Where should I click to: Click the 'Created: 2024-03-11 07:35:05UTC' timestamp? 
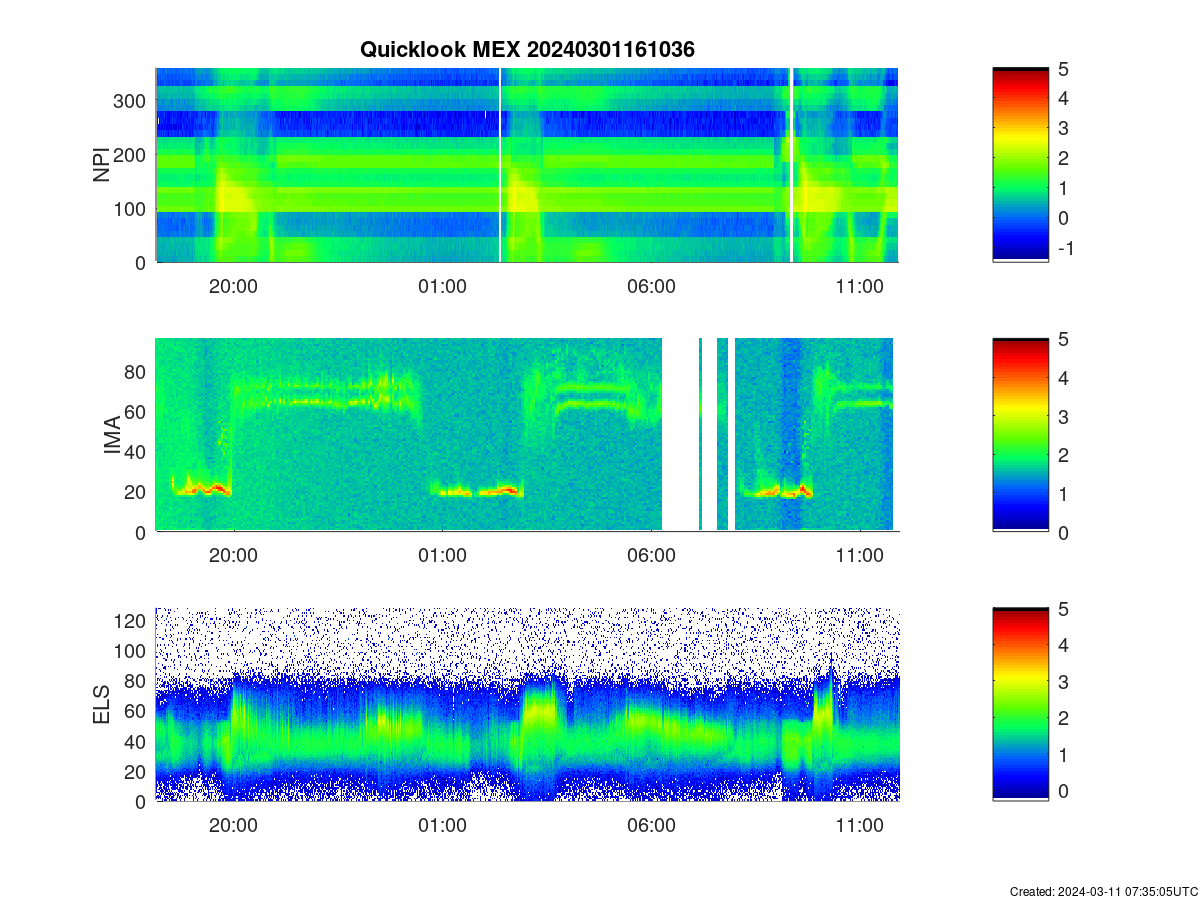pyautogui.click(x=1103, y=891)
